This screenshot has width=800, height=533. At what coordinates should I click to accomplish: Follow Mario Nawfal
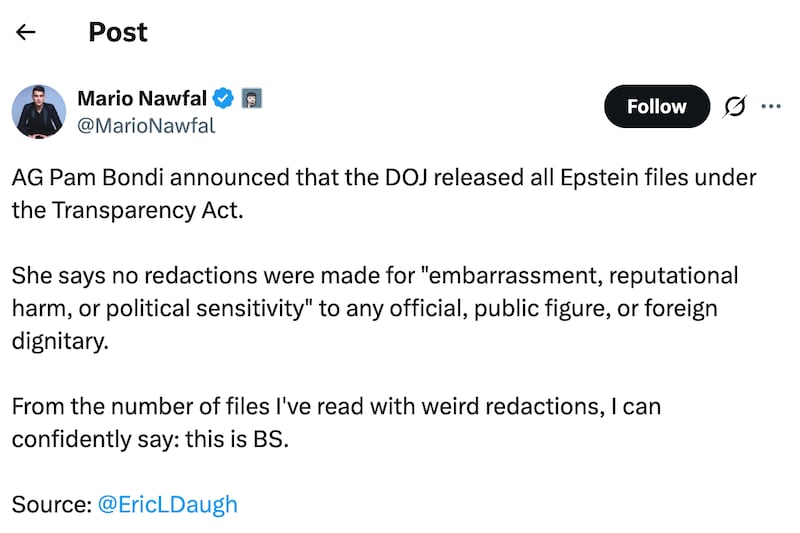pos(656,107)
